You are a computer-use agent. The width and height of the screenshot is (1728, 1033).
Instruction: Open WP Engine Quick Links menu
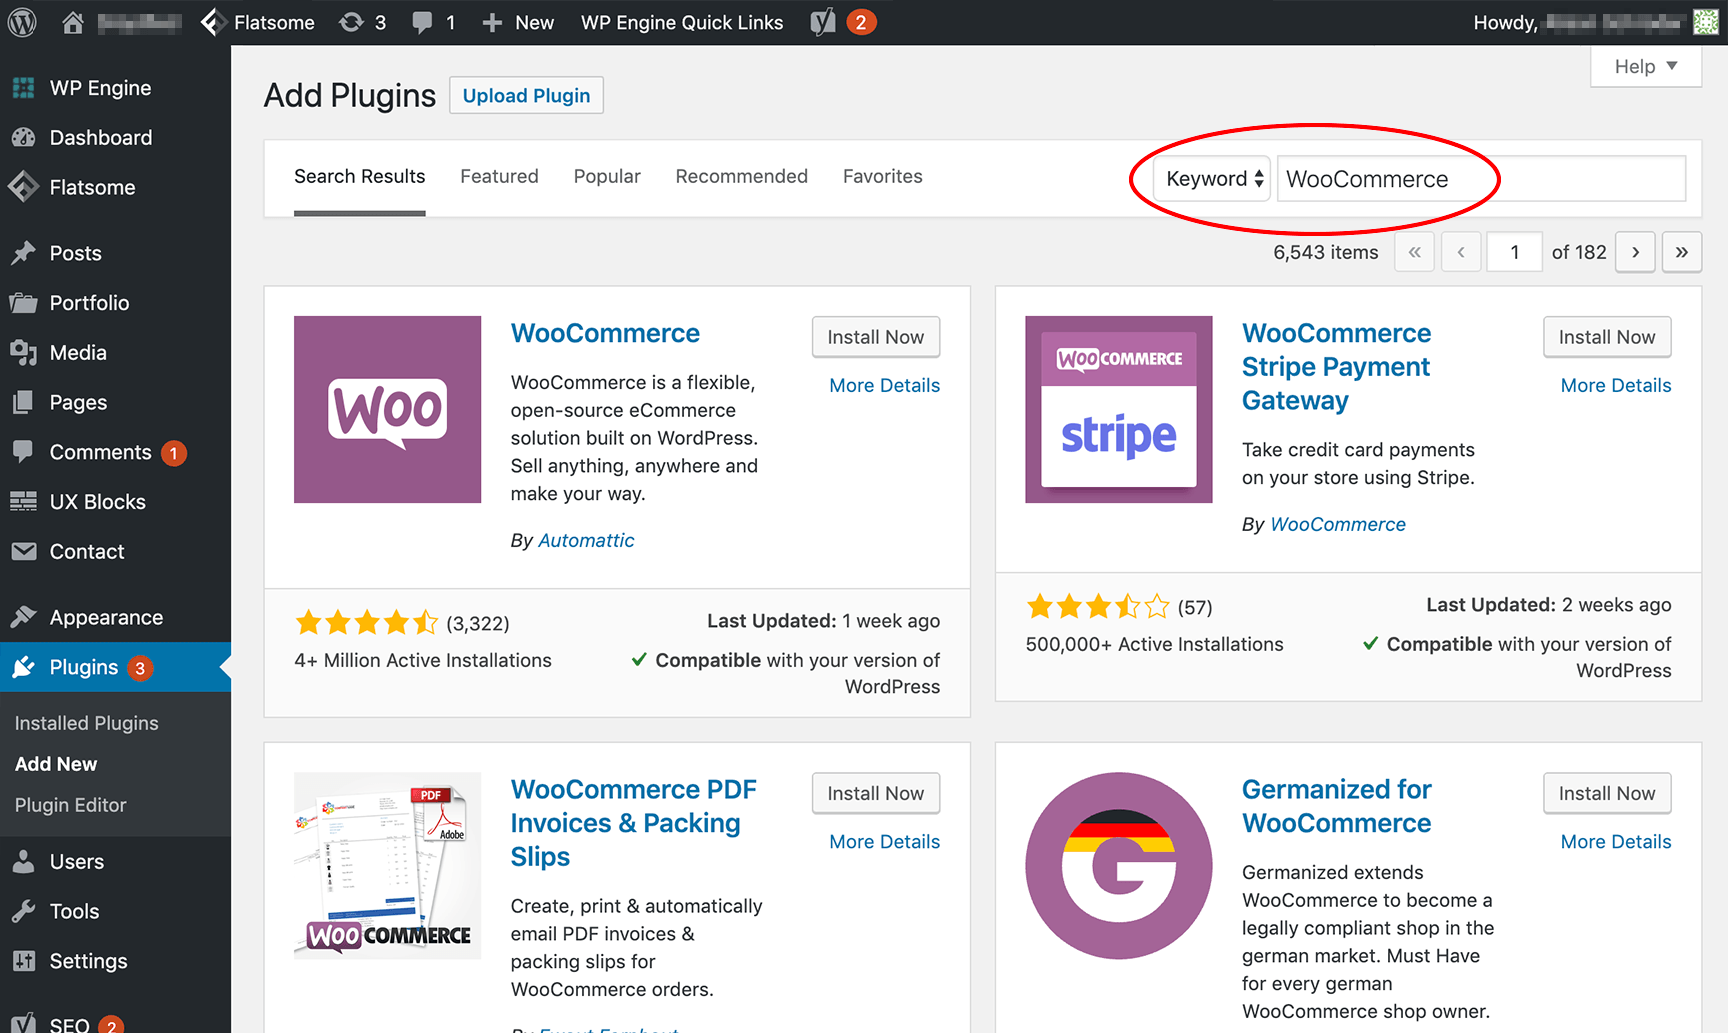682,22
